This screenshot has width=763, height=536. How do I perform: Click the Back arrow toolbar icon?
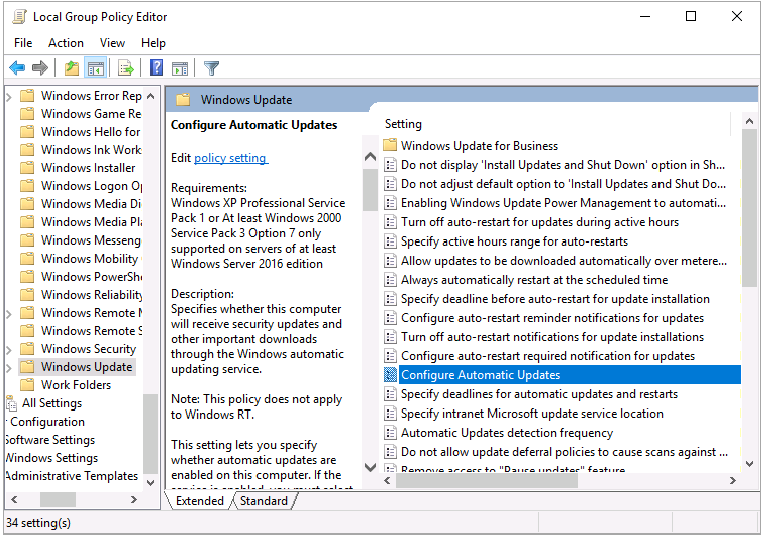click(18, 68)
